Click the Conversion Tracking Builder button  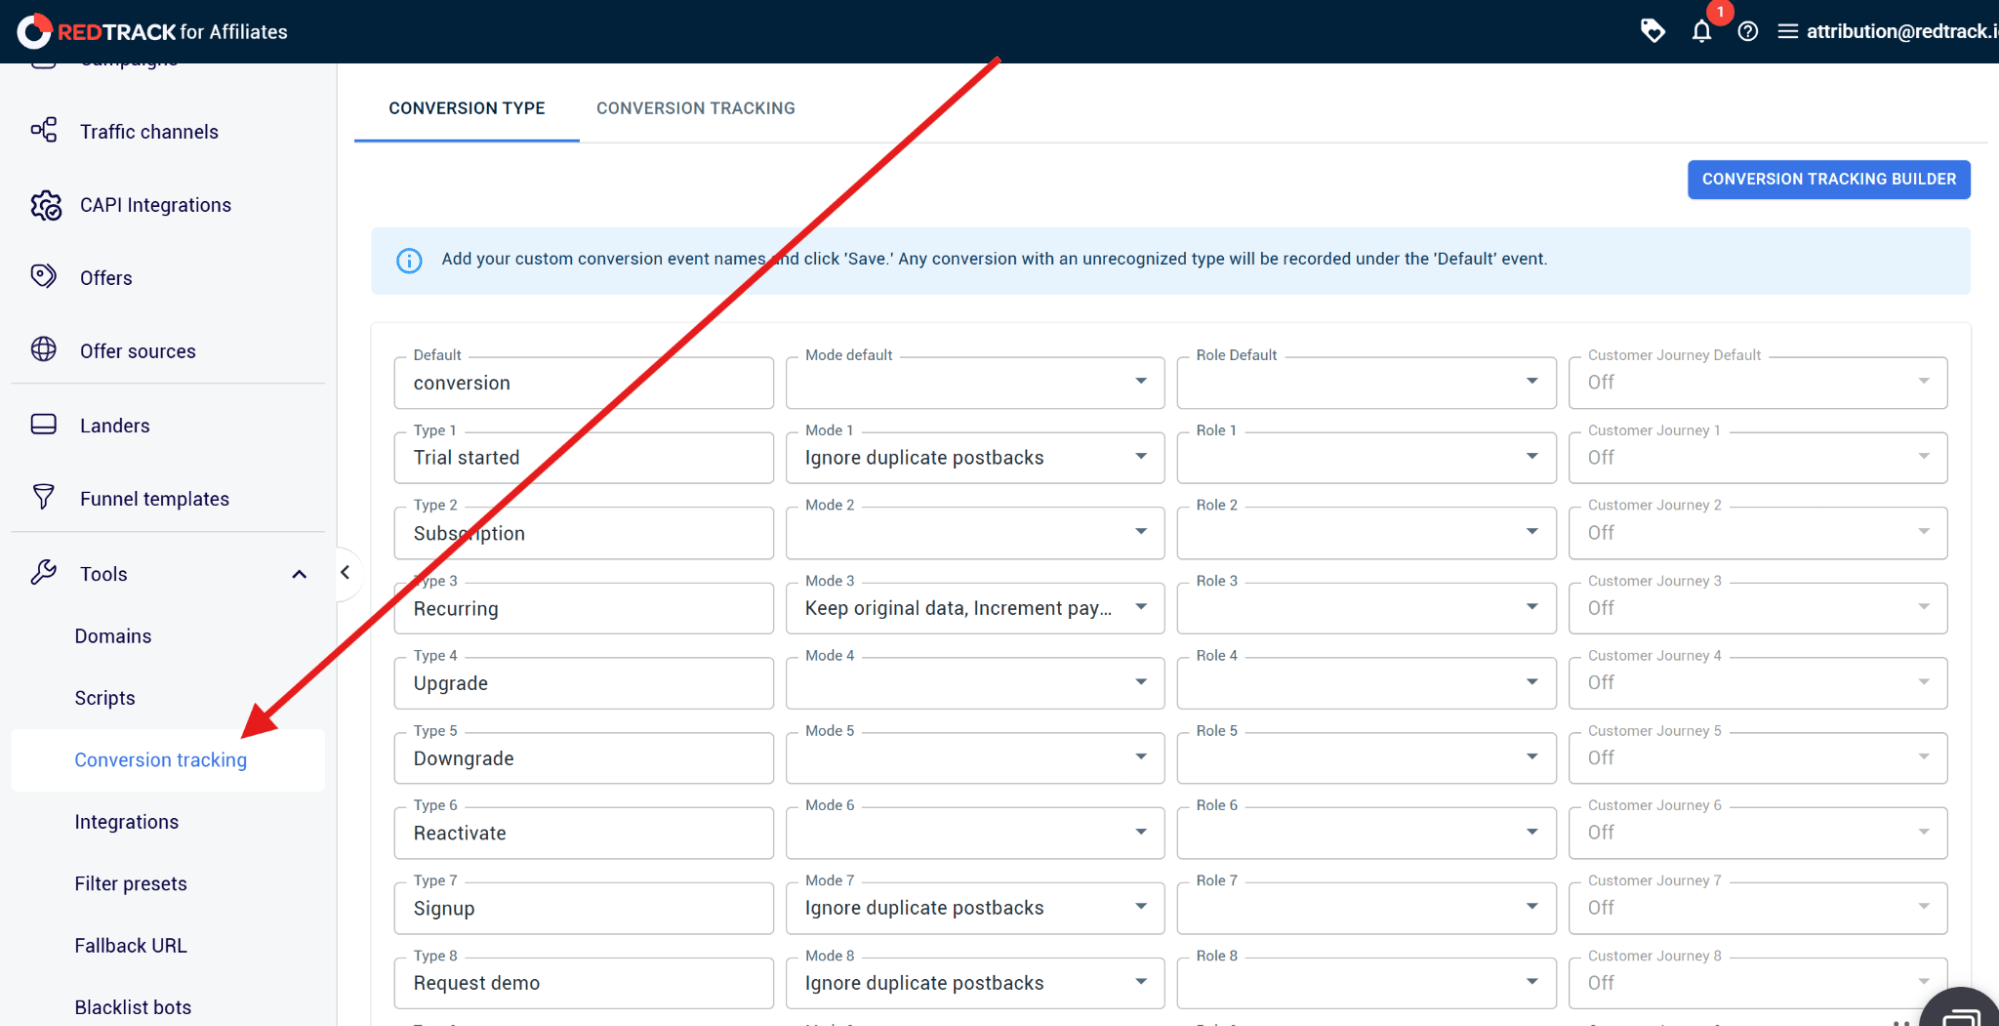tap(1829, 180)
